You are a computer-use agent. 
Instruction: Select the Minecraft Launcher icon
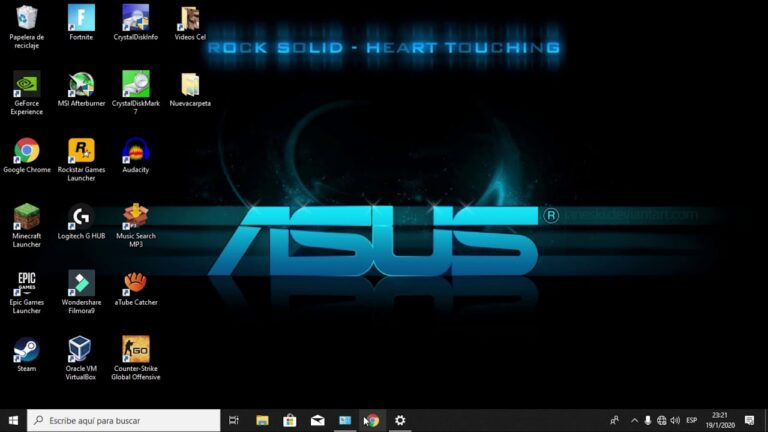pos(26,226)
